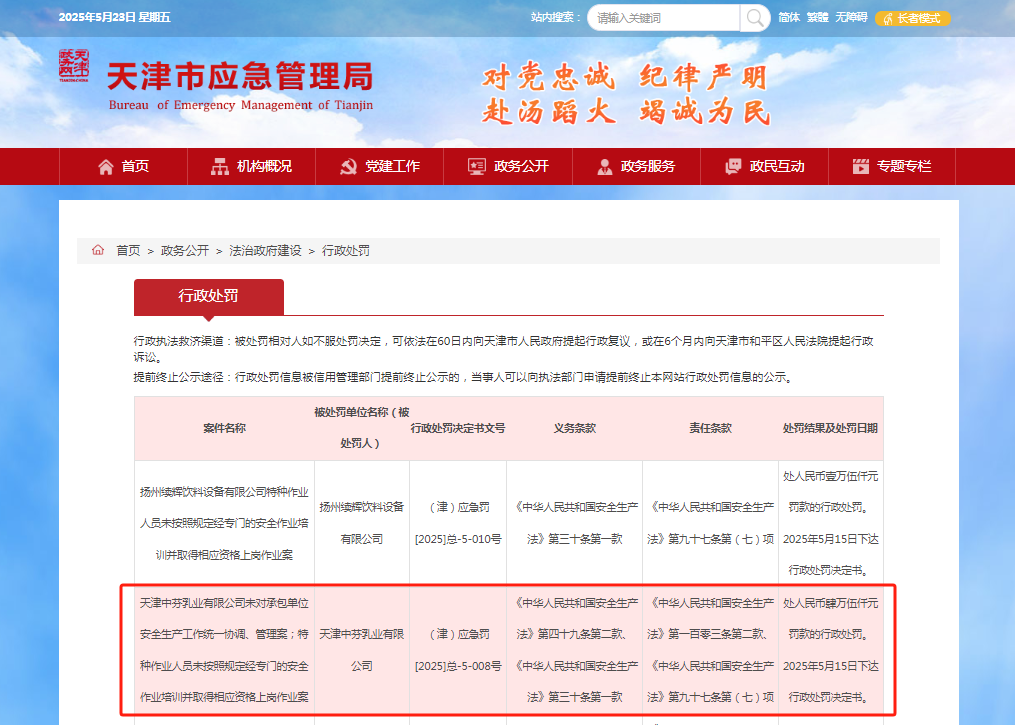The width and height of the screenshot is (1015, 725).
Task: Click the home icon in the breadcrumb
Action: (98, 250)
